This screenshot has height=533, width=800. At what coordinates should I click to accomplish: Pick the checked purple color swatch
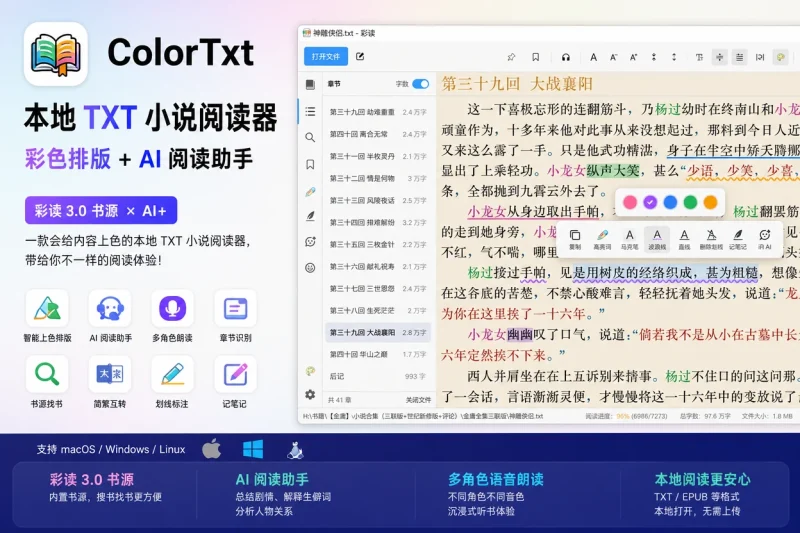coord(650,202)
